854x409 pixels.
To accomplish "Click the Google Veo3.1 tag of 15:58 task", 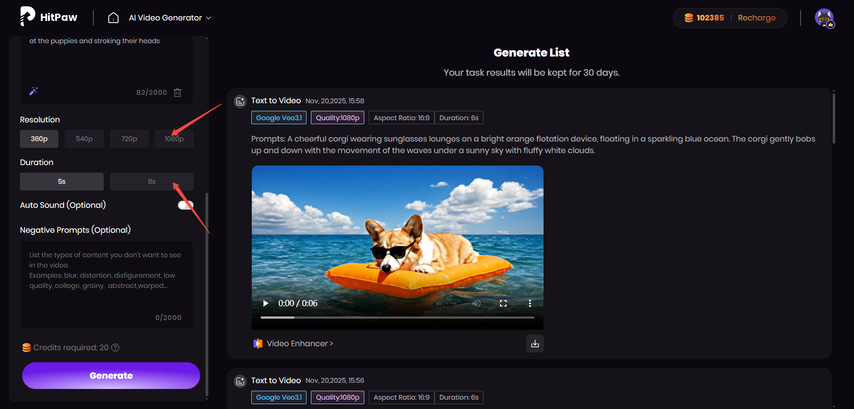I will tap(279, 118).
